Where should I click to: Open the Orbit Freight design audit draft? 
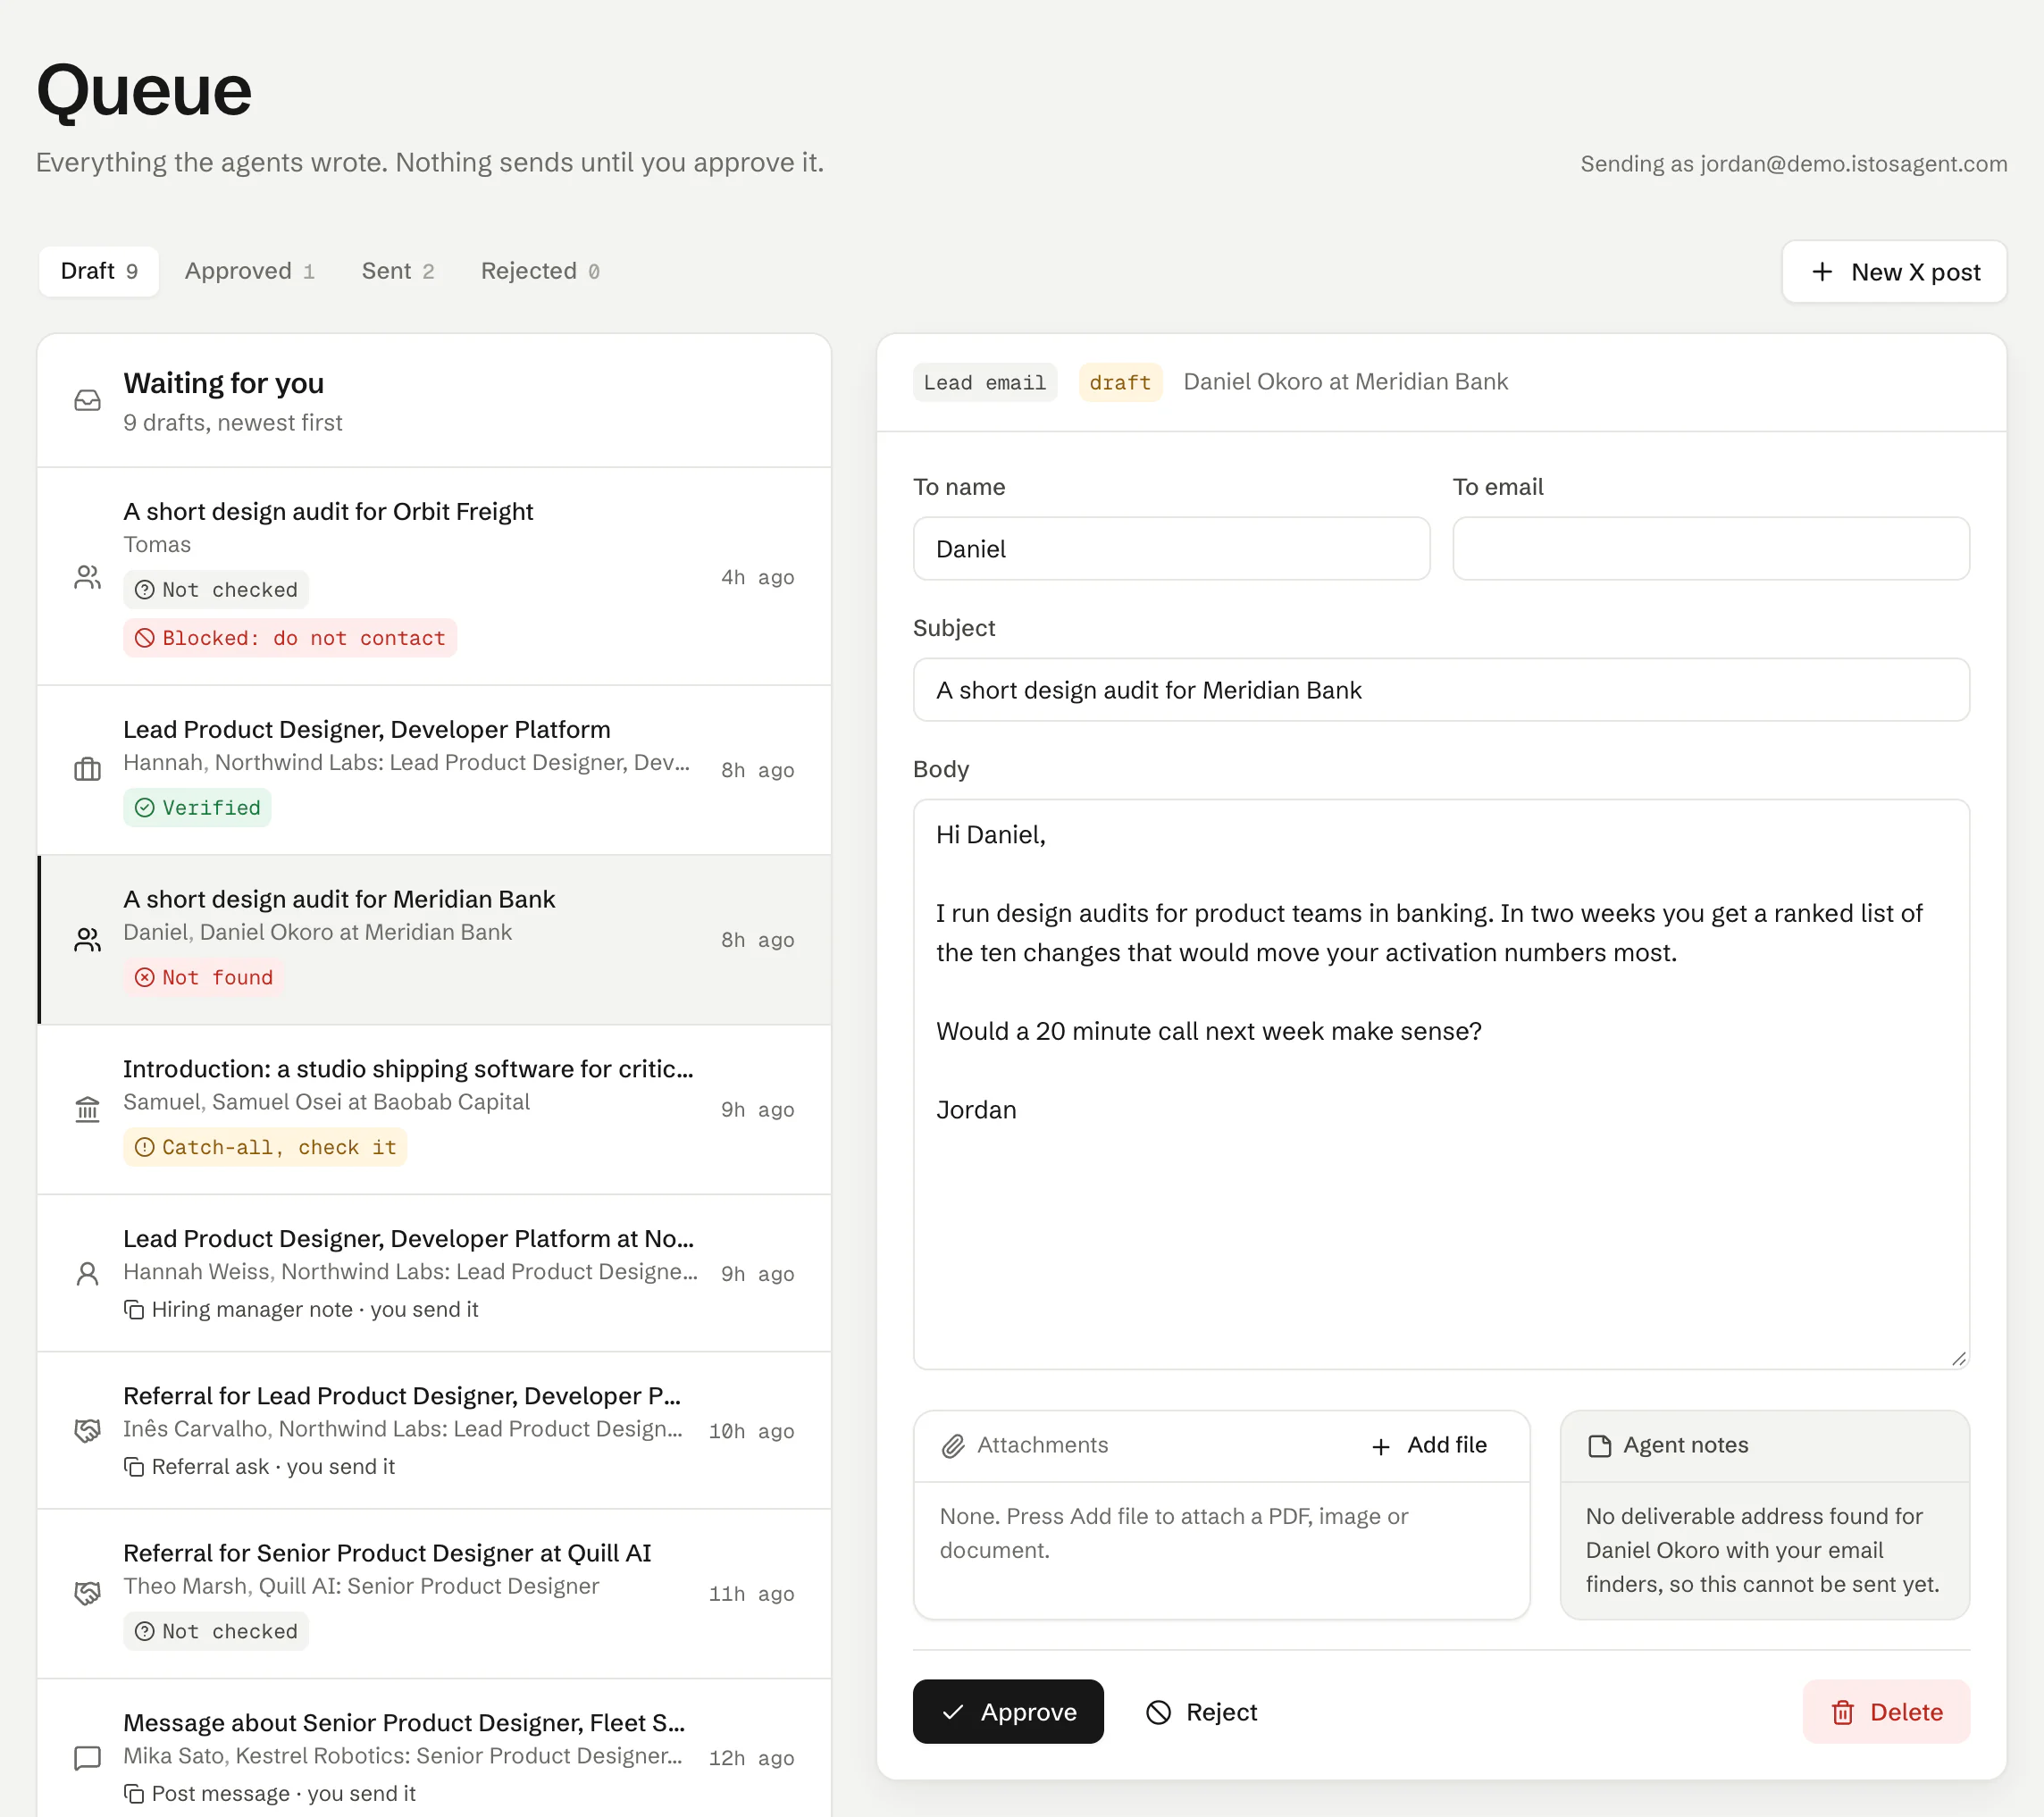coord(434,576)
